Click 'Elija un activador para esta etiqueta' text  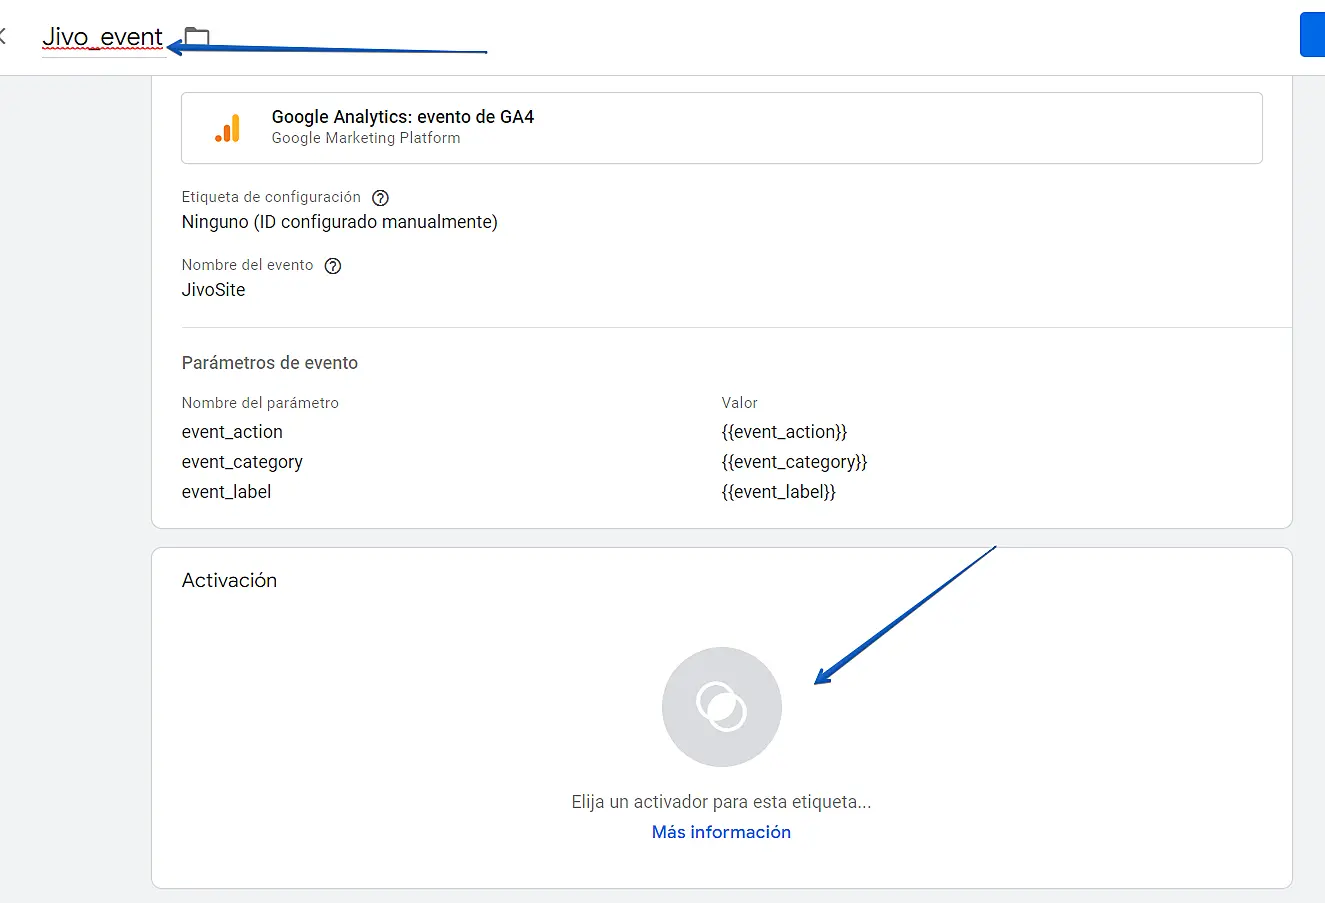pyautogui.click(x=721, y=802)
